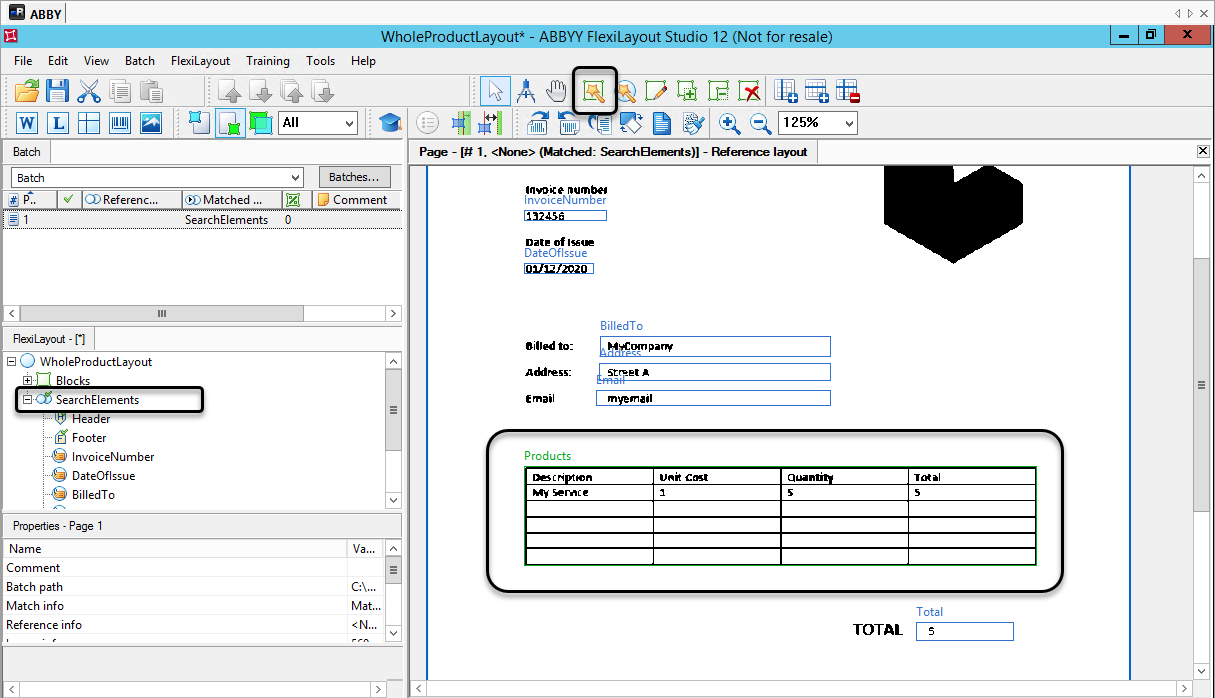Image resolution: width=1215 pixels, height=698 pixels.
Task: Toggle the blue blocks display button
Action: (200, 123)
